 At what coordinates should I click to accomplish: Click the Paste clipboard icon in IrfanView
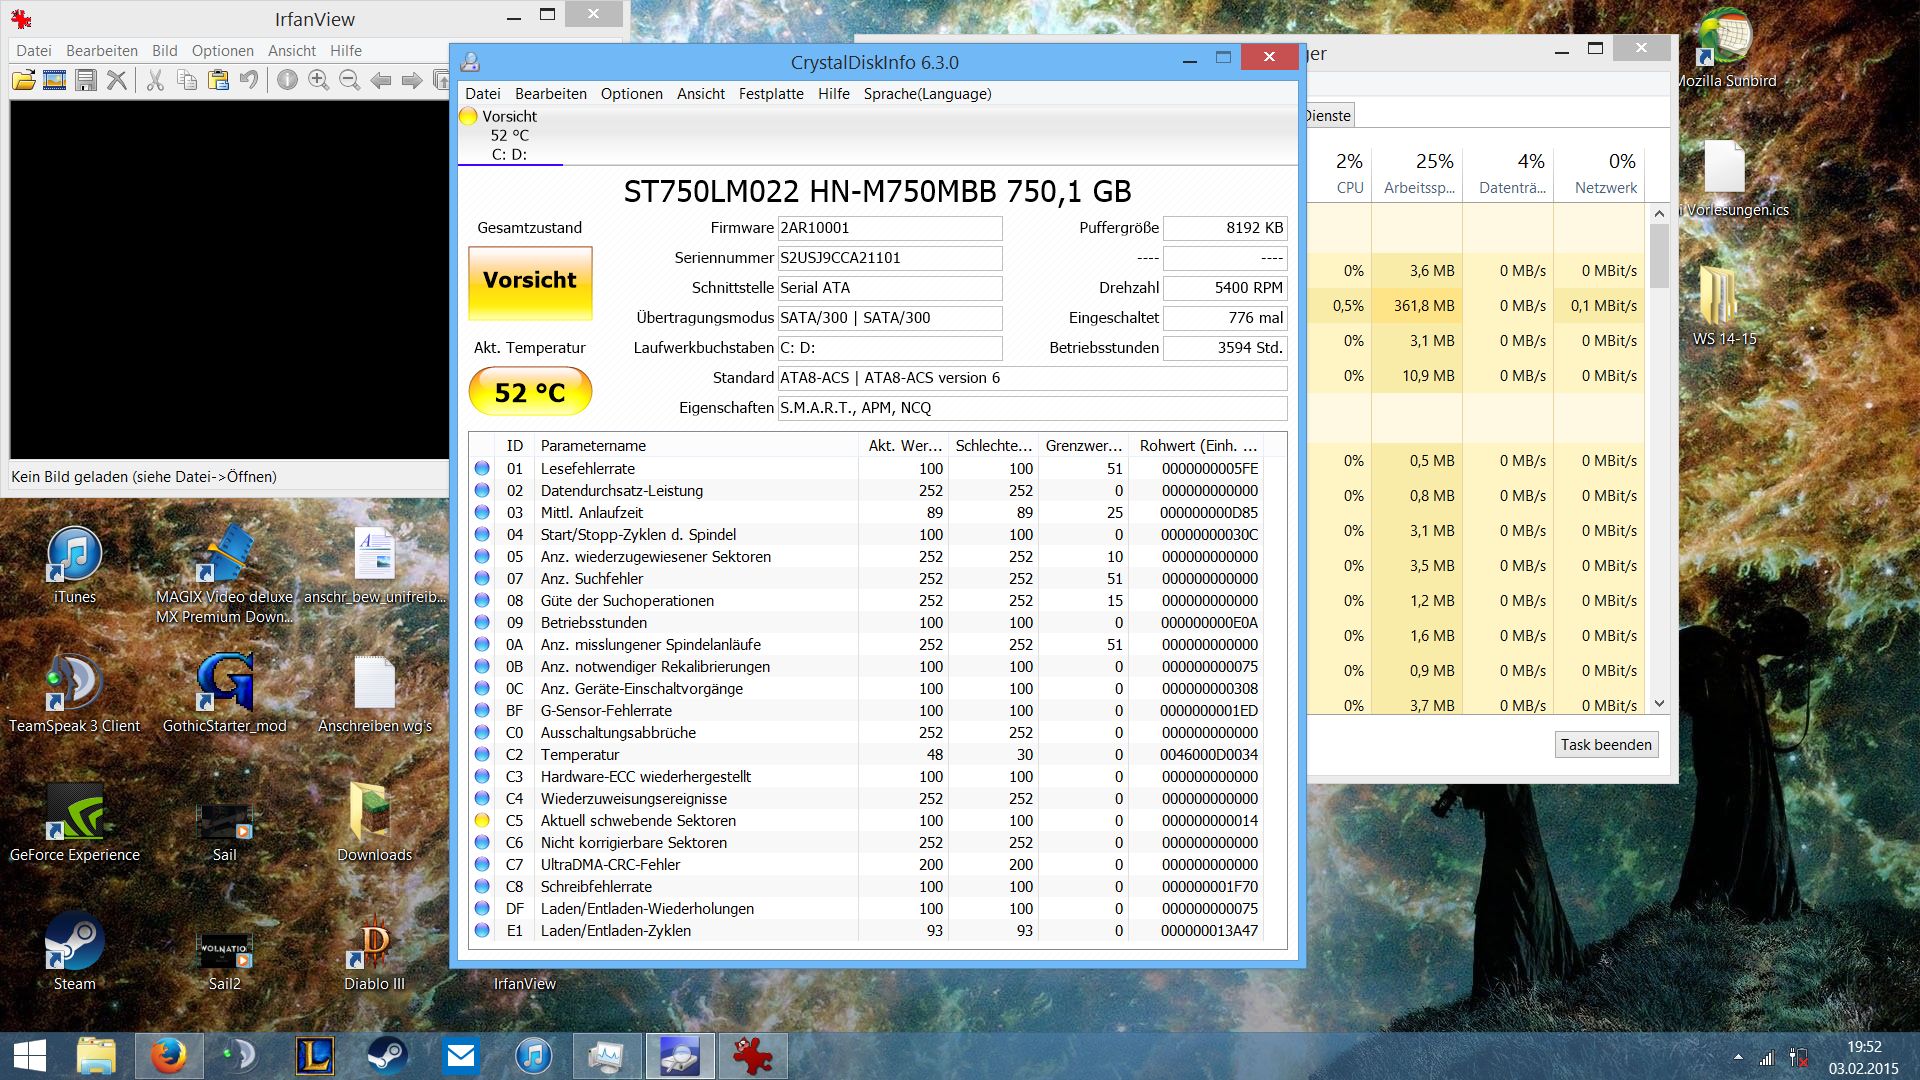click(218, 80)
